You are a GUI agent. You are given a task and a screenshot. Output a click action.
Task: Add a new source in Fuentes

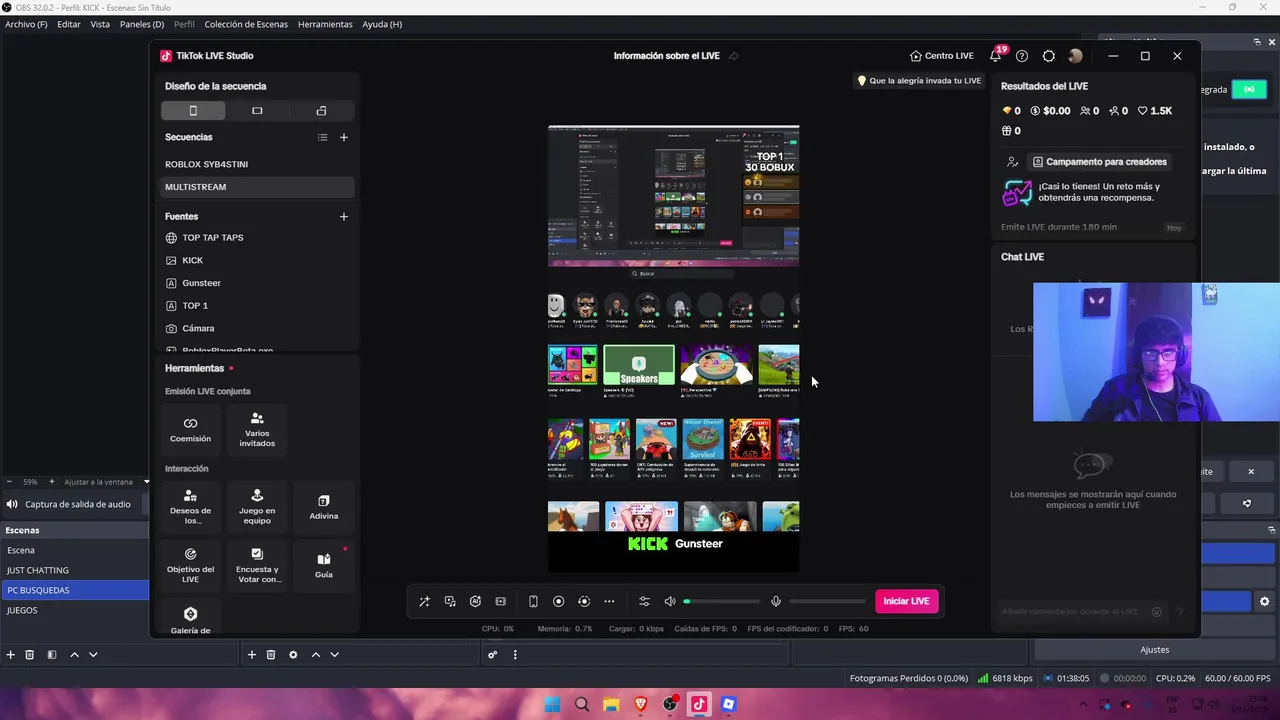tap(344, 216)
